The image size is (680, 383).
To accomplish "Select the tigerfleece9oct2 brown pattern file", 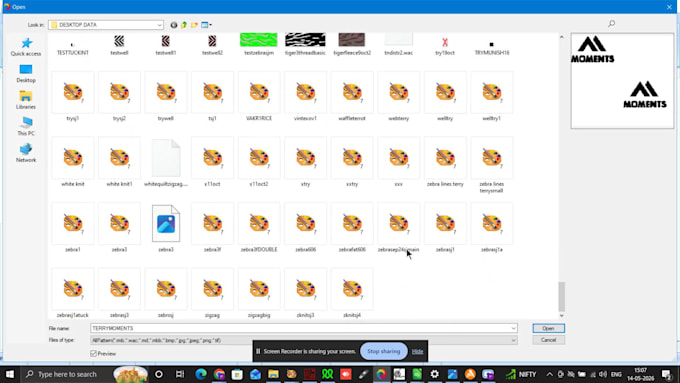I will (352, 43).
